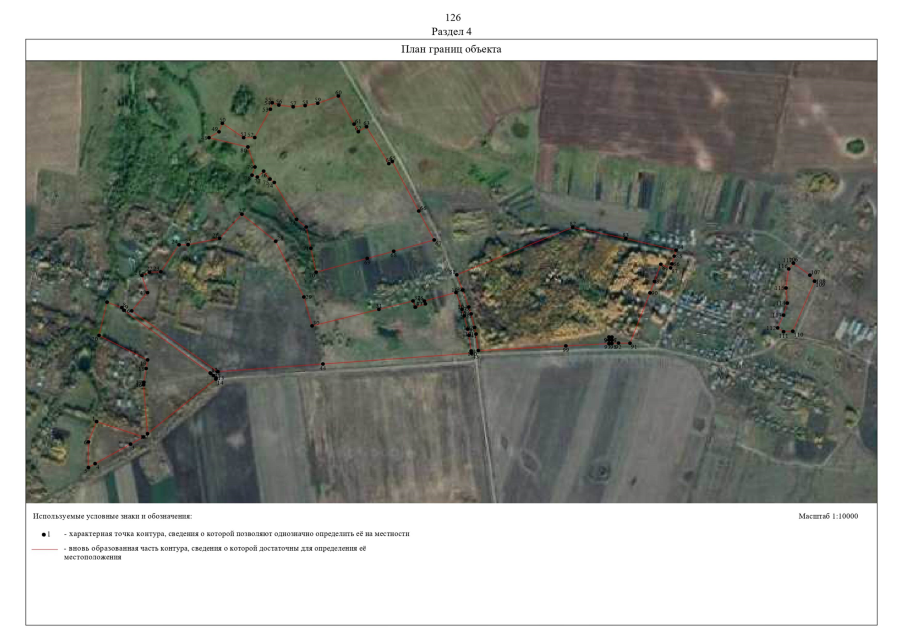Click the red line symbol in legend

tap(45, 549)
